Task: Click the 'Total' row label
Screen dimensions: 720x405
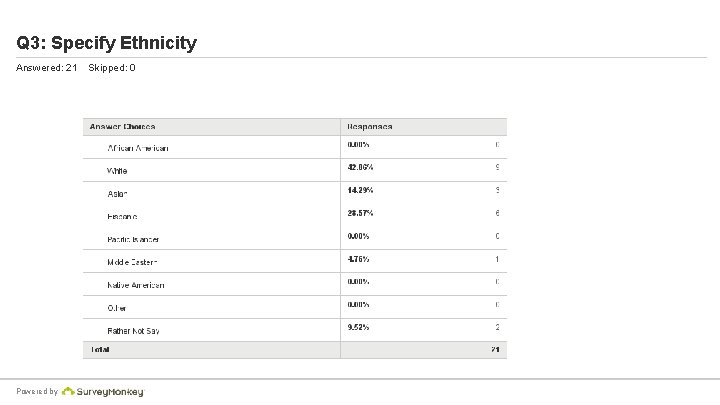Action: [100, 350]
